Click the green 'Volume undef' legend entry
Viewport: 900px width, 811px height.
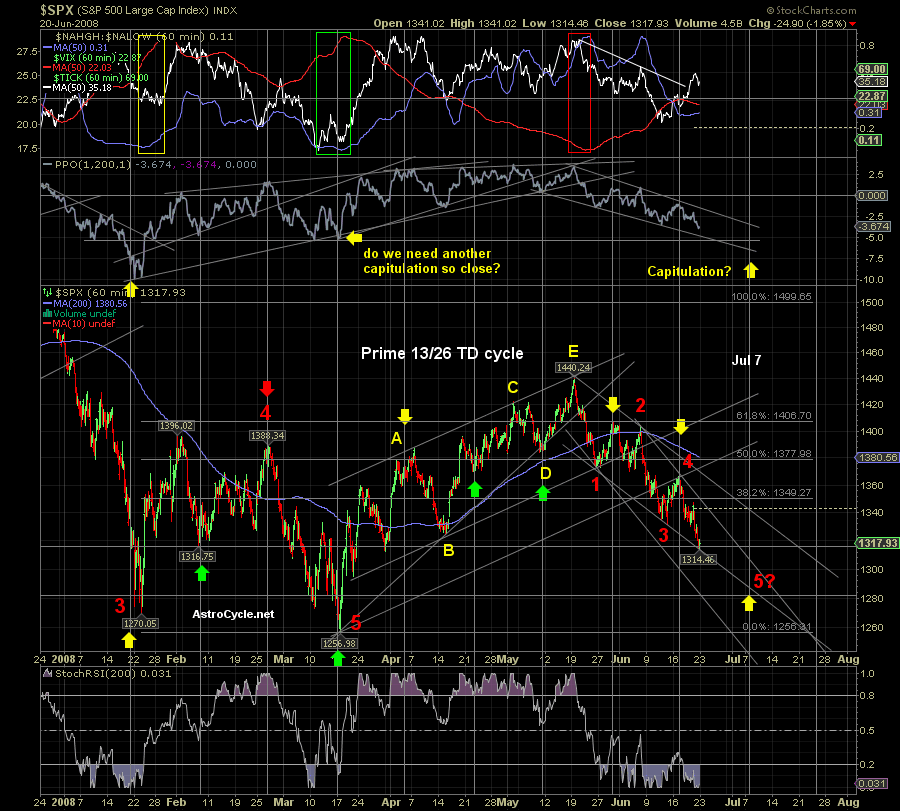click(x=79, y=314)
